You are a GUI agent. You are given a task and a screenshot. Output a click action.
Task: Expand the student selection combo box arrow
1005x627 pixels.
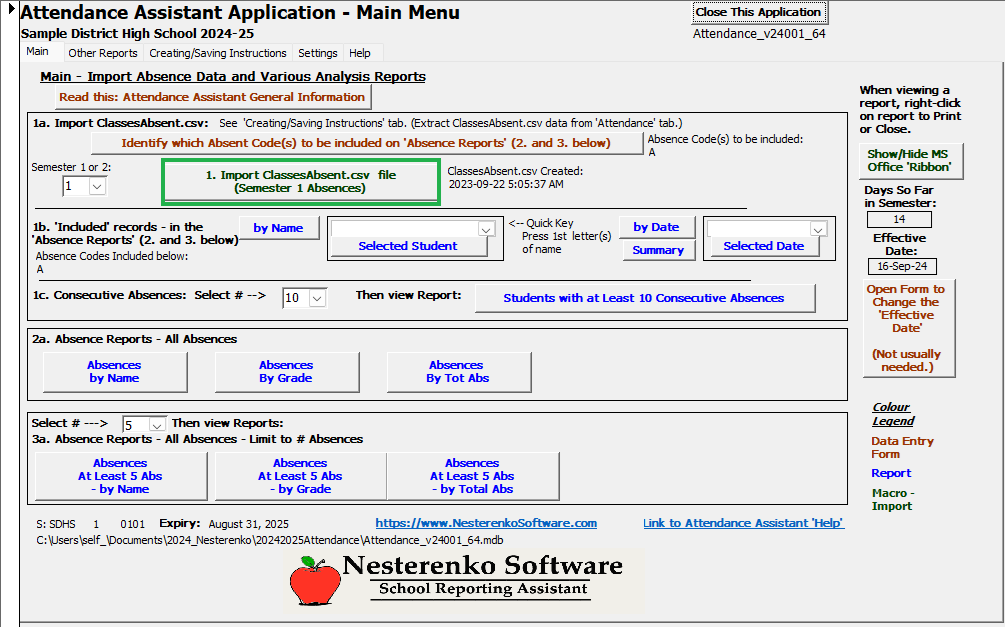click(486, 230)
